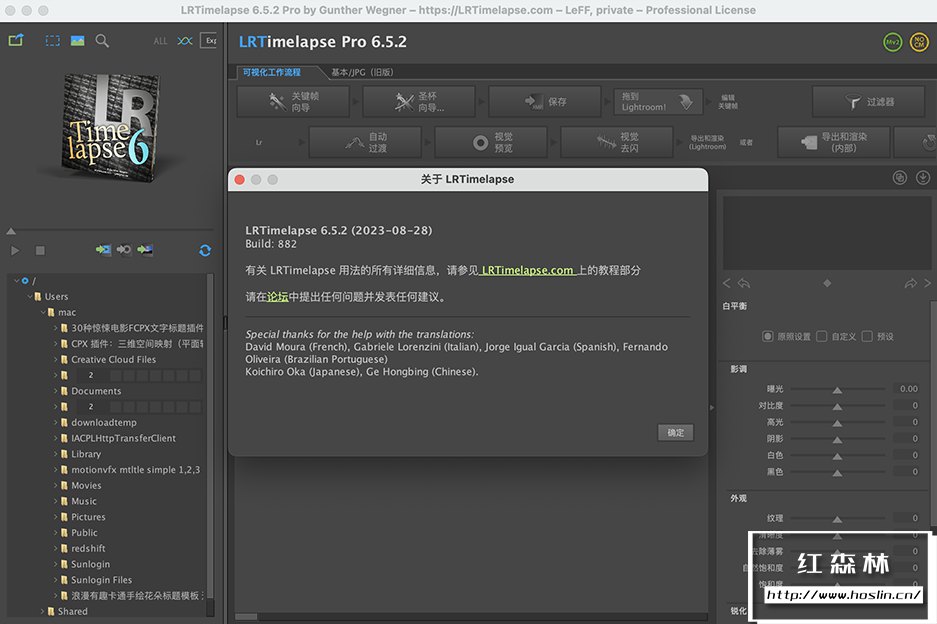Open the 圣杯向导 wizard button
The width and height of the screenshot is (937, 624).
click(419, 102)
